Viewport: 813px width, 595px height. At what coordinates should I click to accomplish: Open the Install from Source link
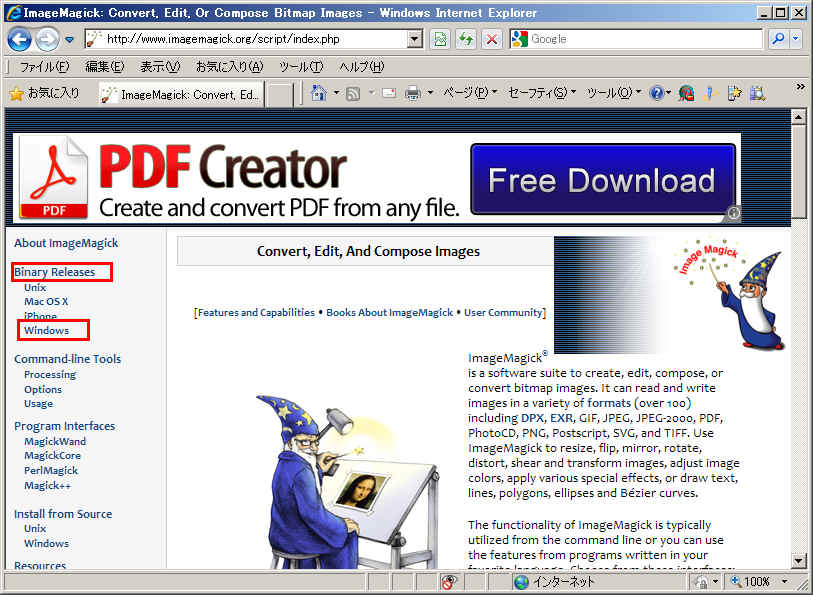tap(63, 514)
